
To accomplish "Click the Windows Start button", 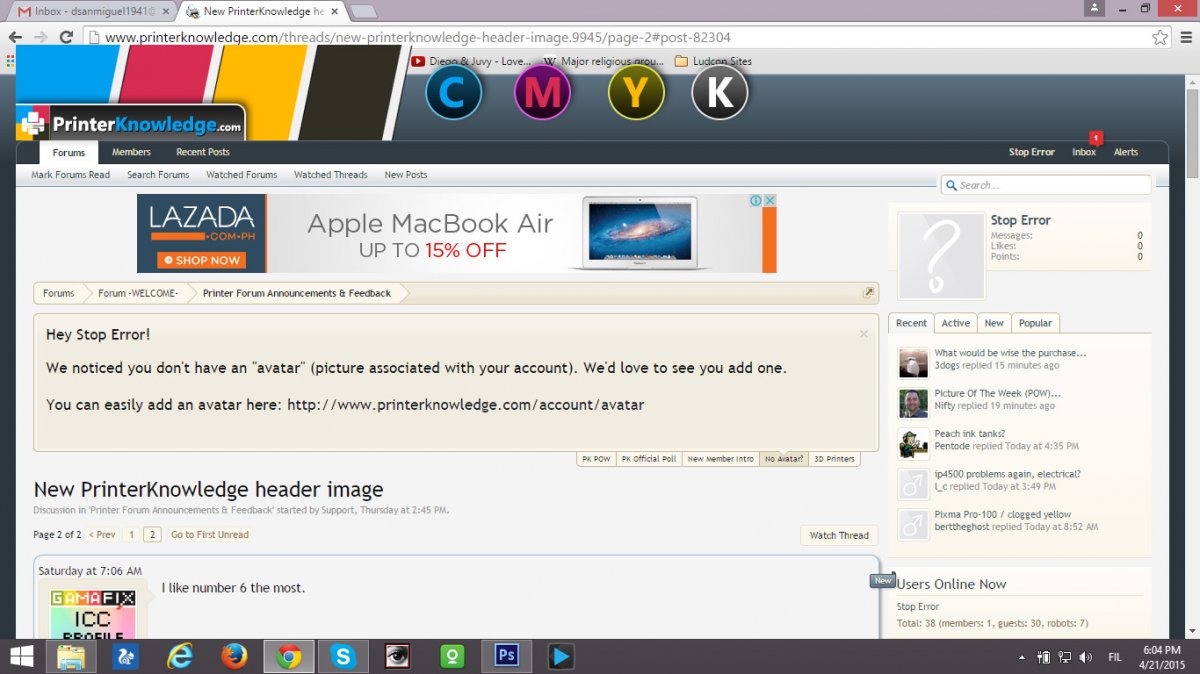I will click(19, 656).
